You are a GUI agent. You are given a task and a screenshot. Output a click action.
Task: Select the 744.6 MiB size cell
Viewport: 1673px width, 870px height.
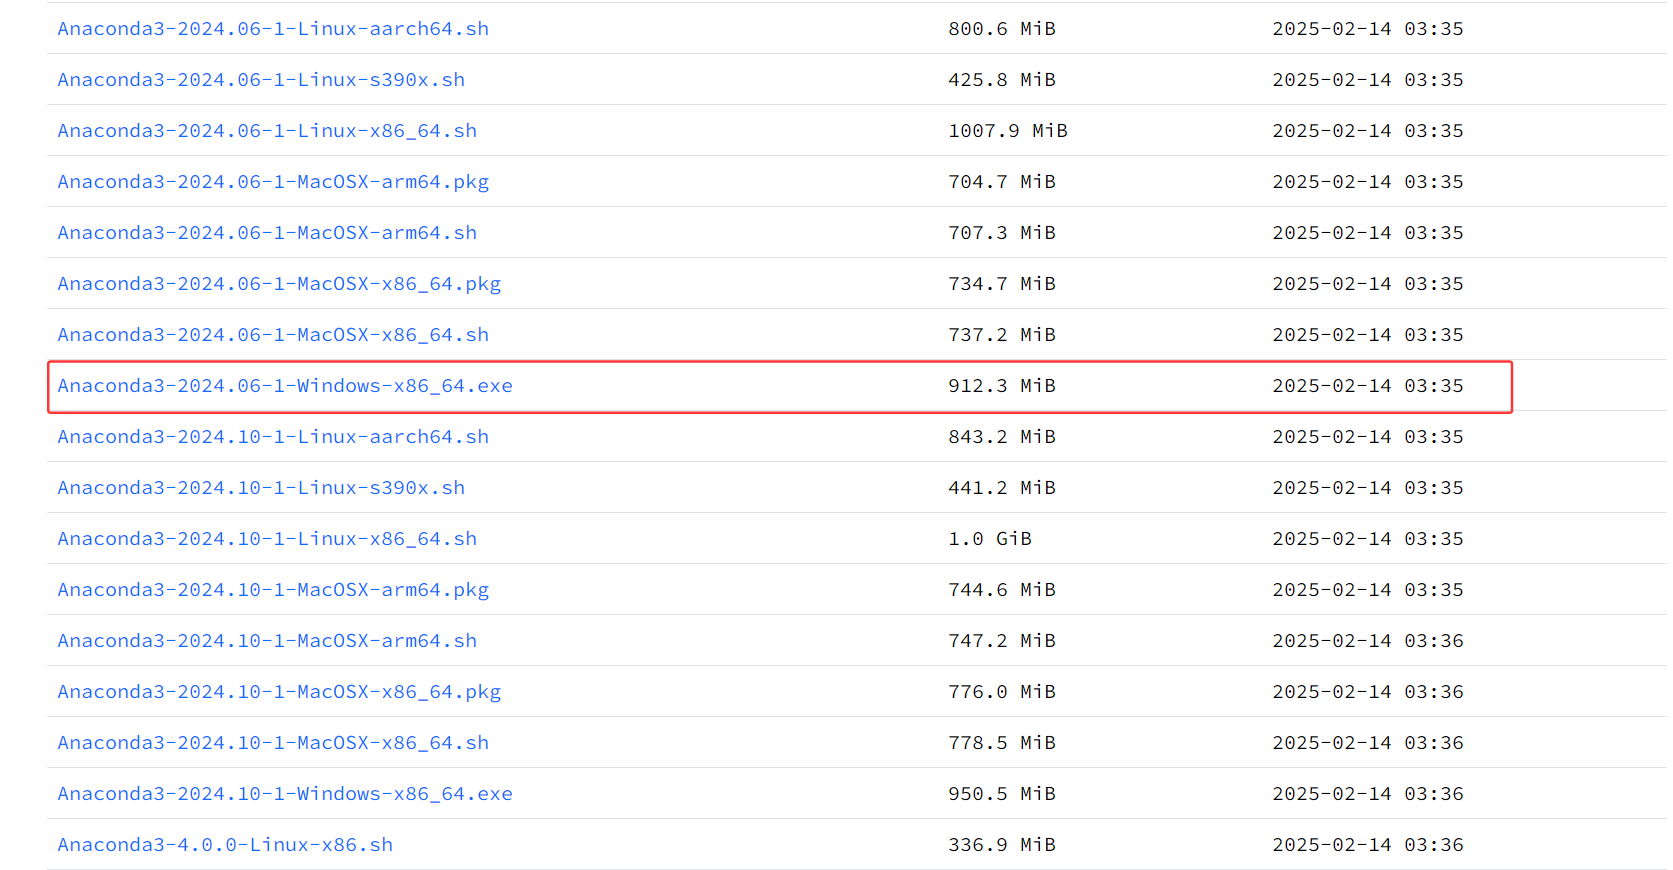[1002, 590]
